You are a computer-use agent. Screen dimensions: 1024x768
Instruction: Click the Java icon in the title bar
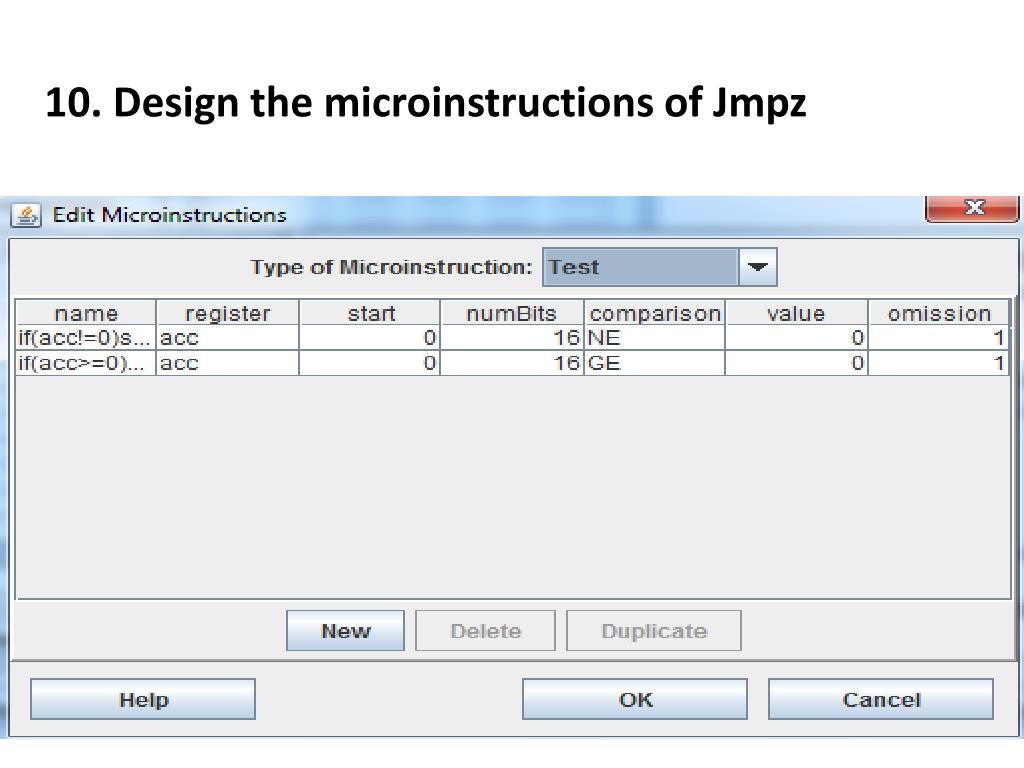[26, 215]
